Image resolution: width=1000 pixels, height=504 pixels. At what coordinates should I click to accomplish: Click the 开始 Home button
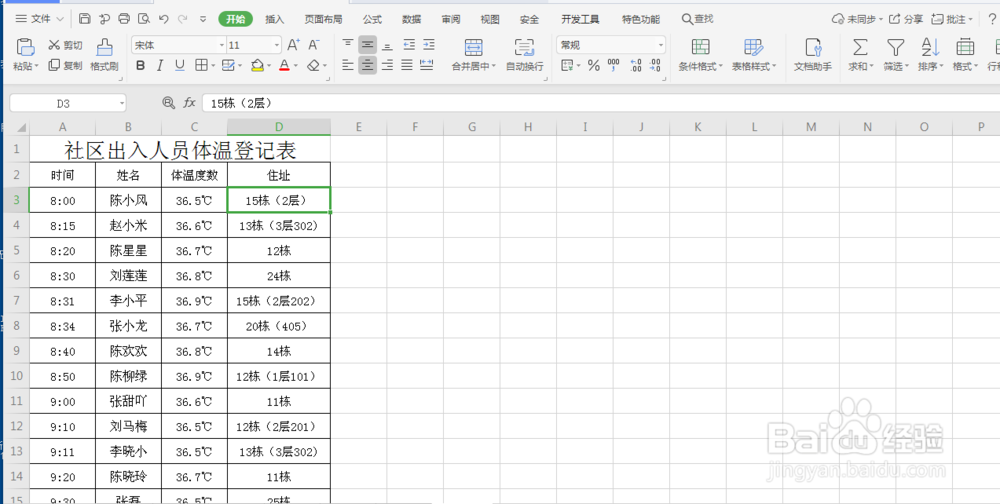point(235,19)
